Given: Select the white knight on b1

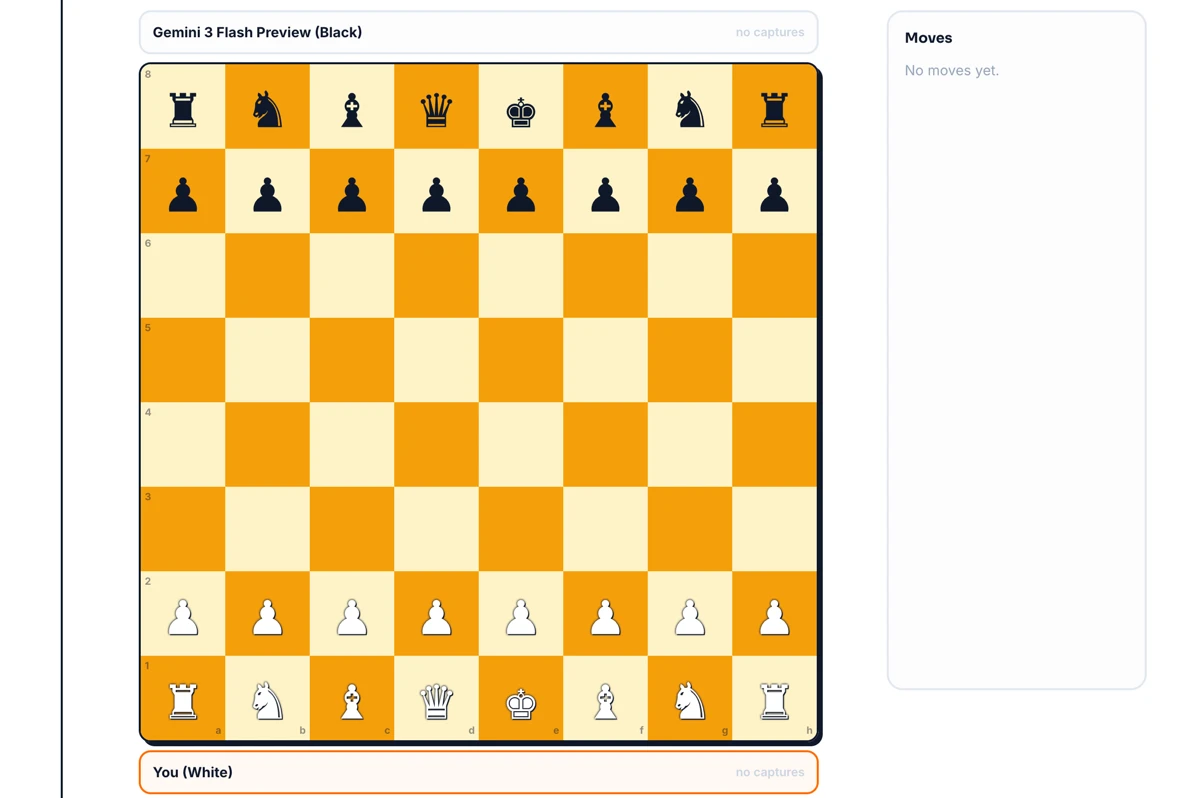Looking at the screenshot, I should coord(267,701).
